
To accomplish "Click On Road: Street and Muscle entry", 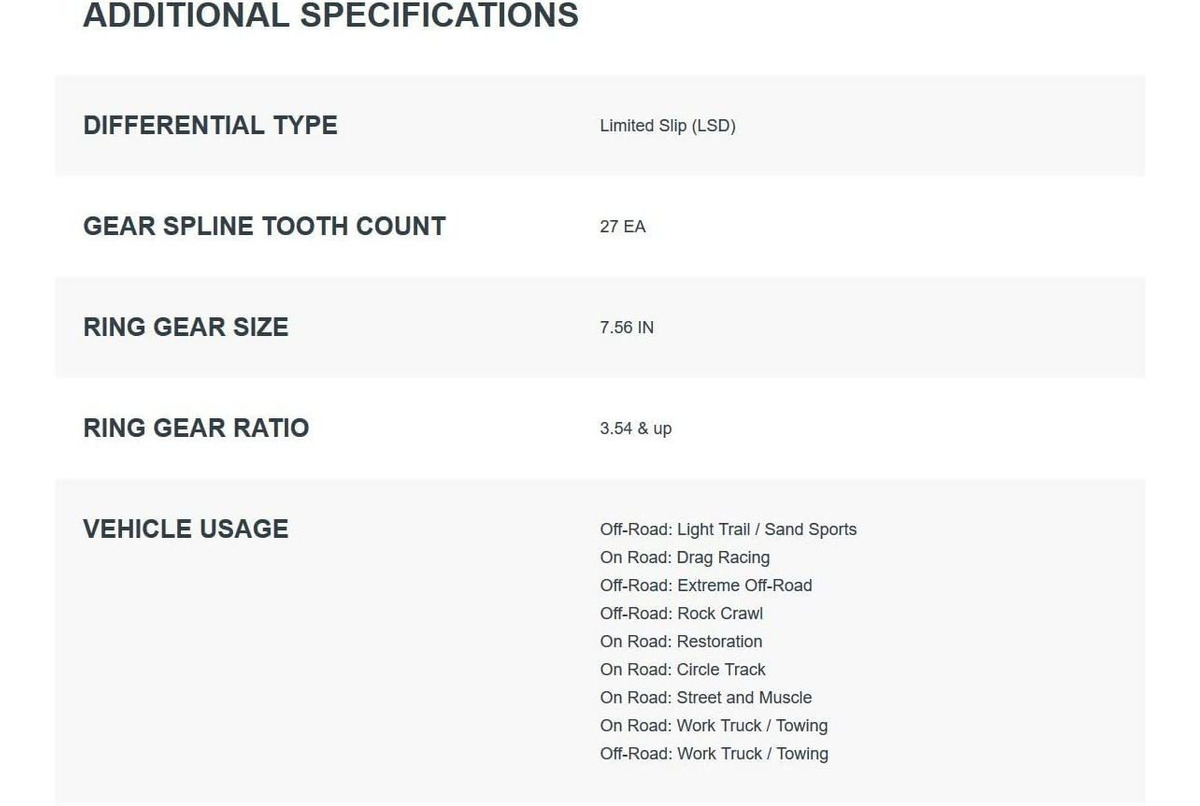I will 706,698.
